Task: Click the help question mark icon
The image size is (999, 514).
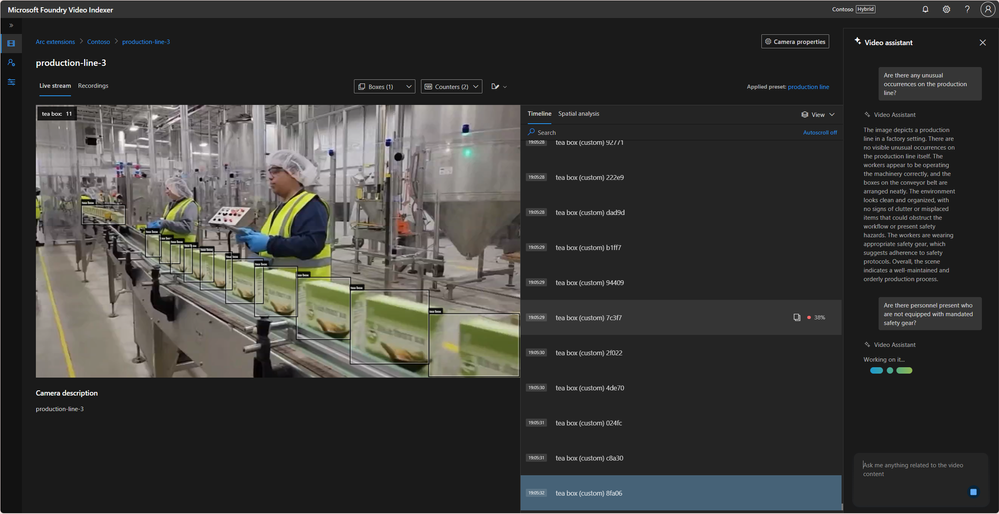Action: [x=967, y=9]
